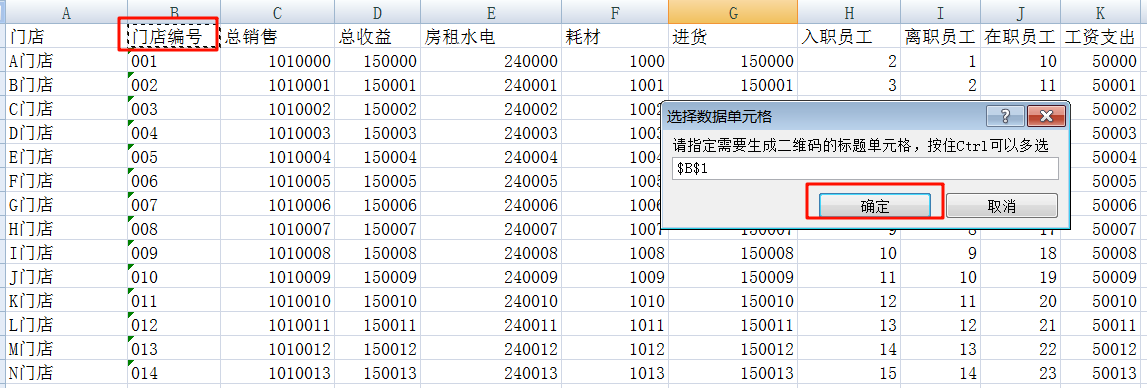Screen dimensions: 1147x388
Task: Click the help question-mark button in dialog
Action: 1005,116
